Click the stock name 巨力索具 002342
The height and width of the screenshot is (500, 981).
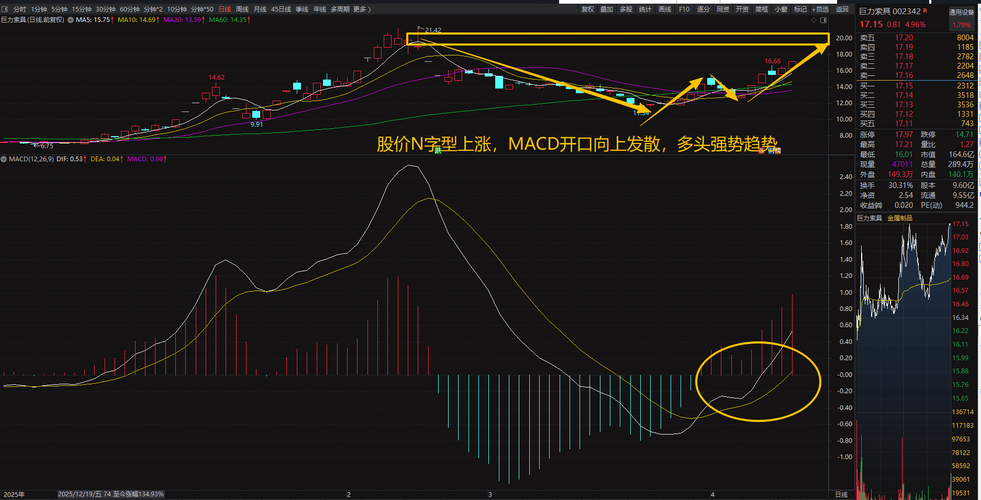click(x=889, y=11)
